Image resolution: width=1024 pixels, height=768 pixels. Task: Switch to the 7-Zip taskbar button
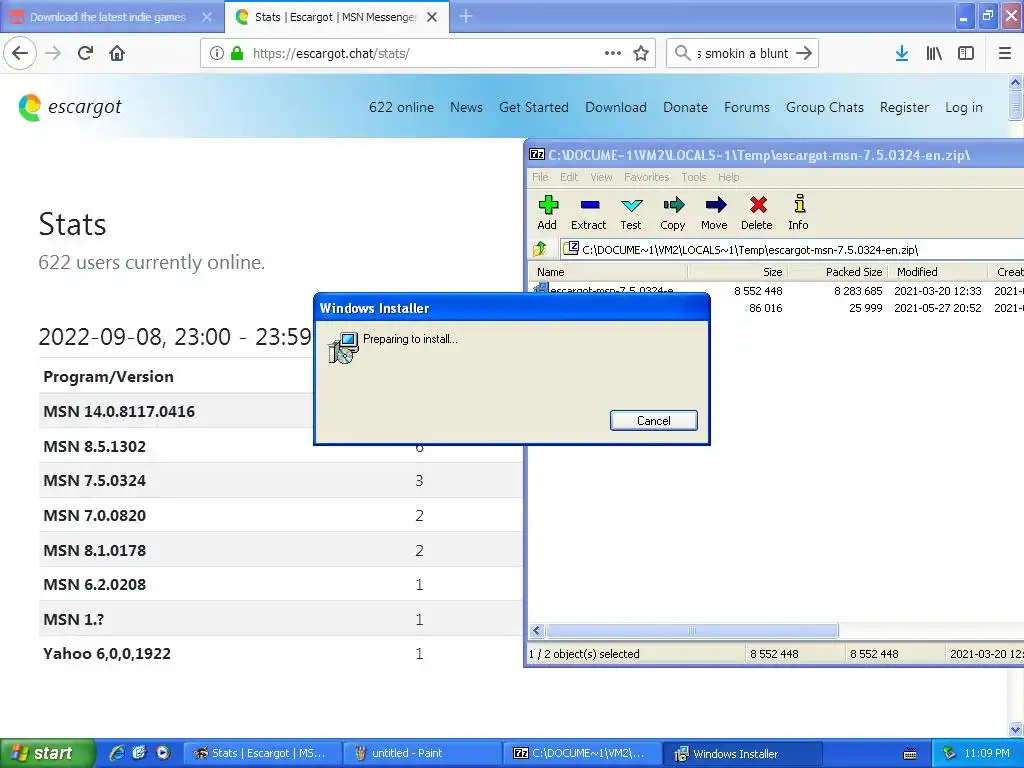pyautogui.click(x=583, y=753)
